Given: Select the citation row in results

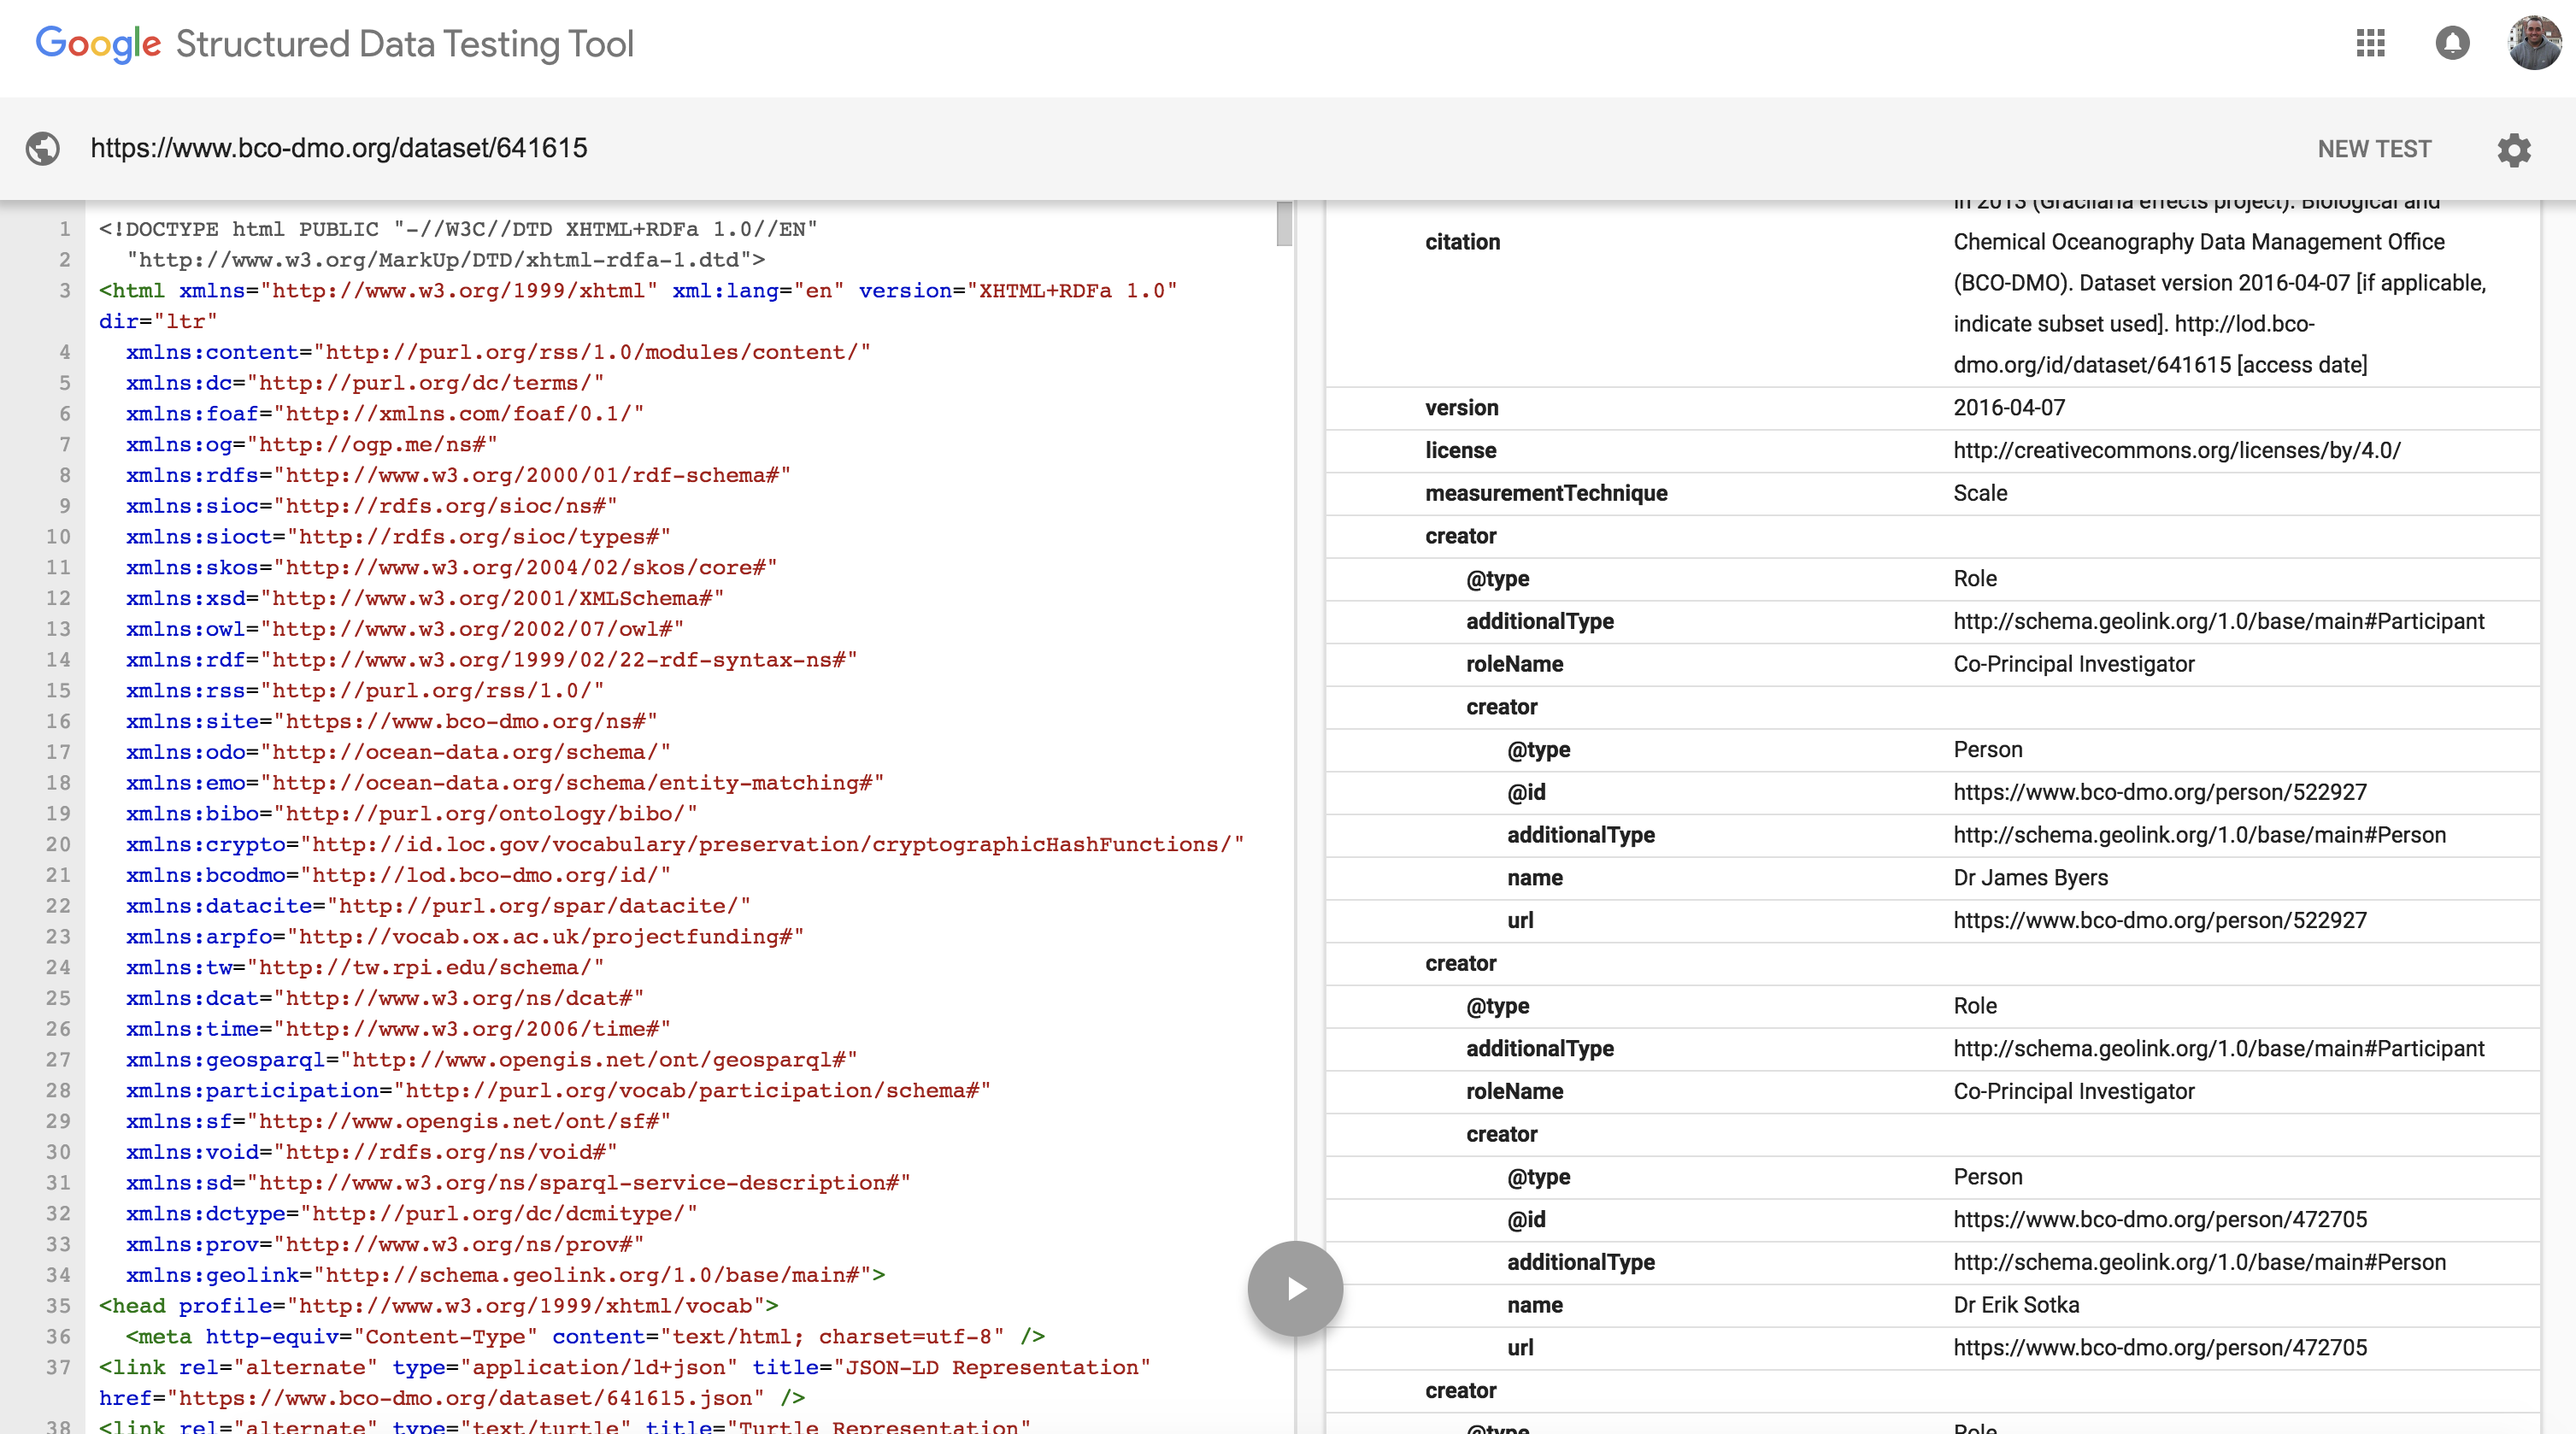Looking at the screenshot, I should point(1462,242).
